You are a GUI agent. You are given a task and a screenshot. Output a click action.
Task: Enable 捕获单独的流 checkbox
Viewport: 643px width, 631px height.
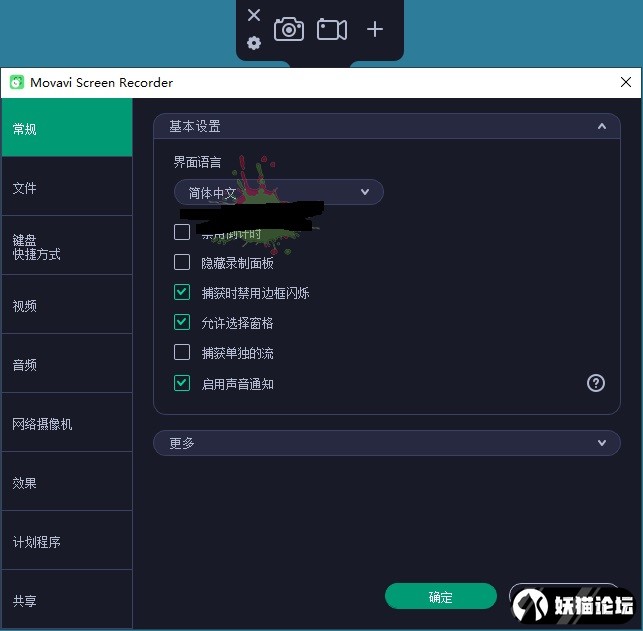click(x=182, y=352)
